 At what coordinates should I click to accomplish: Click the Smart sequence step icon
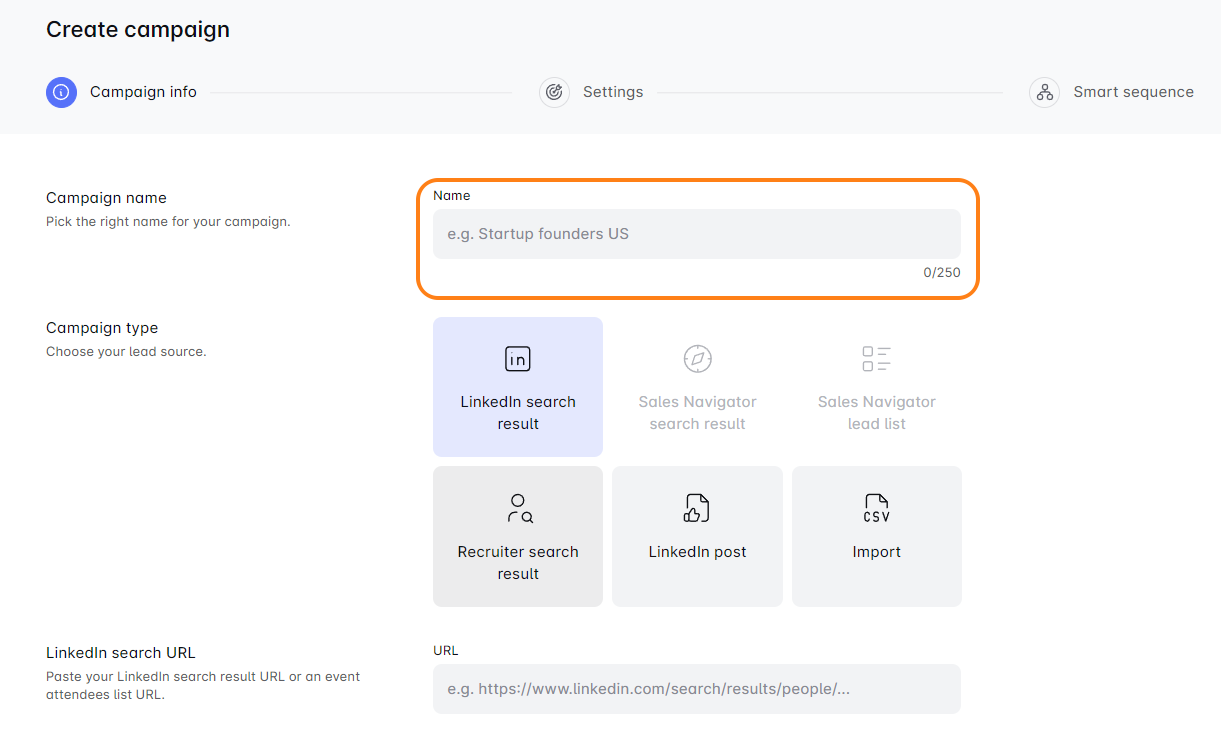(1044, 92)
